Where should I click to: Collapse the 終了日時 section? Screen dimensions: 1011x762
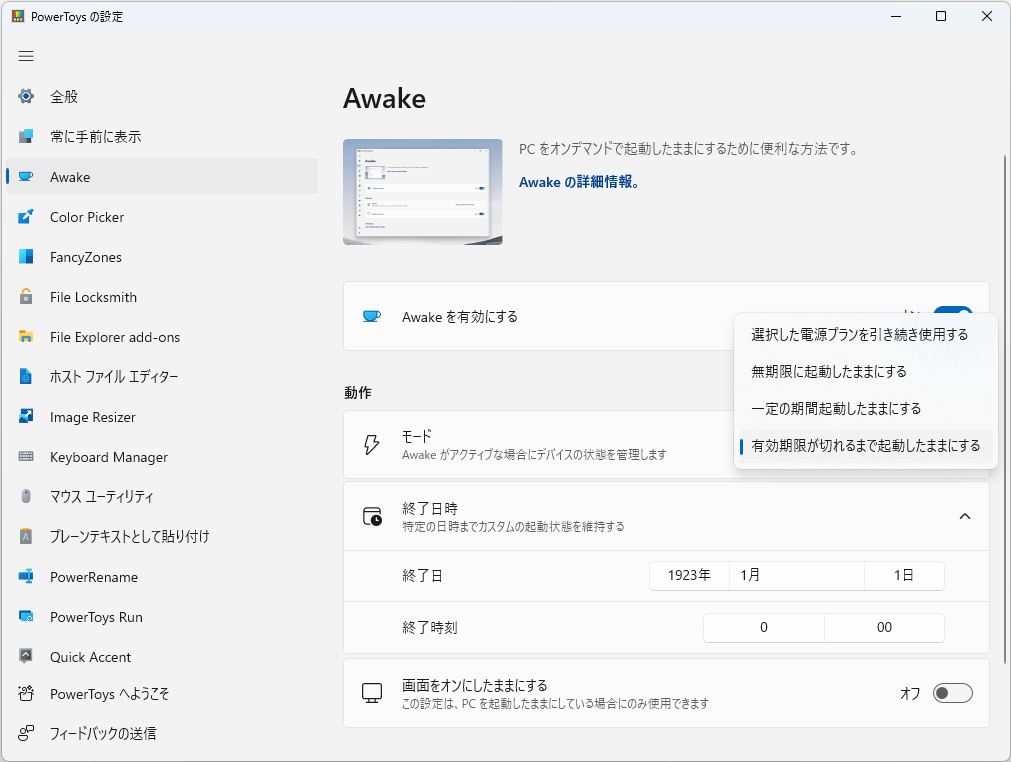tap(965, 516)
